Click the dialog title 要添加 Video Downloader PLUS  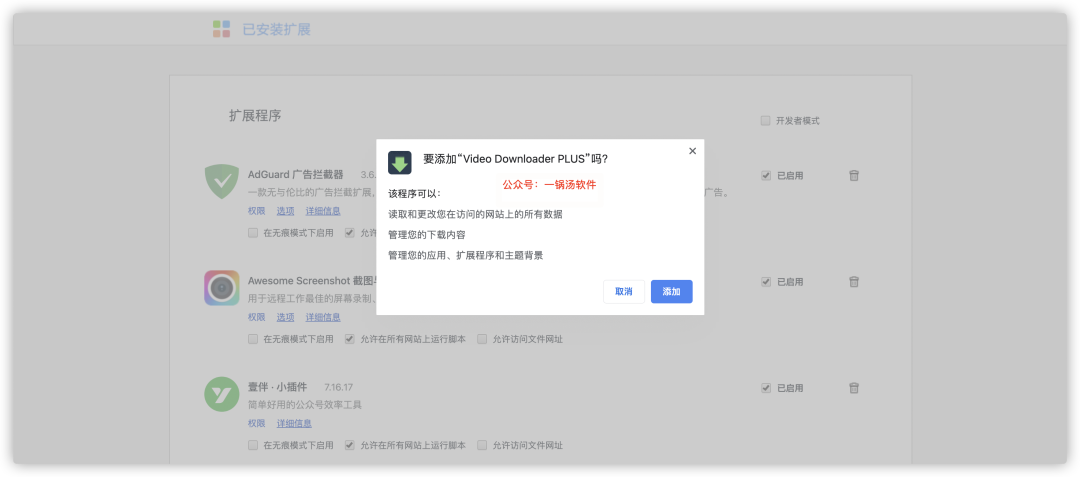(x=515, y=159)
